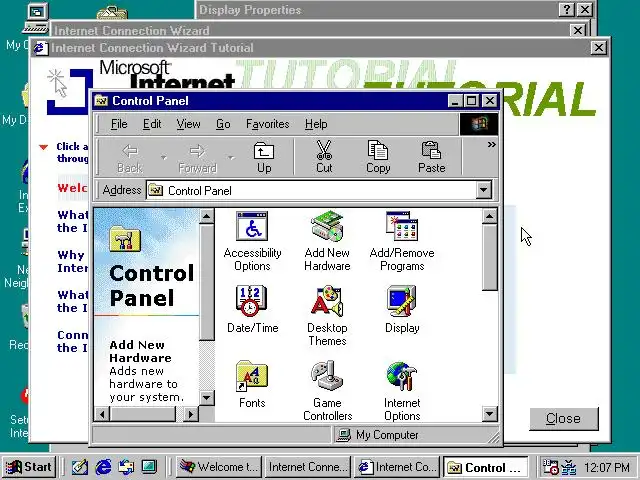Click the network tray icon
The width and height of the screenshot is (640, 480).
(x=569, y=467)
